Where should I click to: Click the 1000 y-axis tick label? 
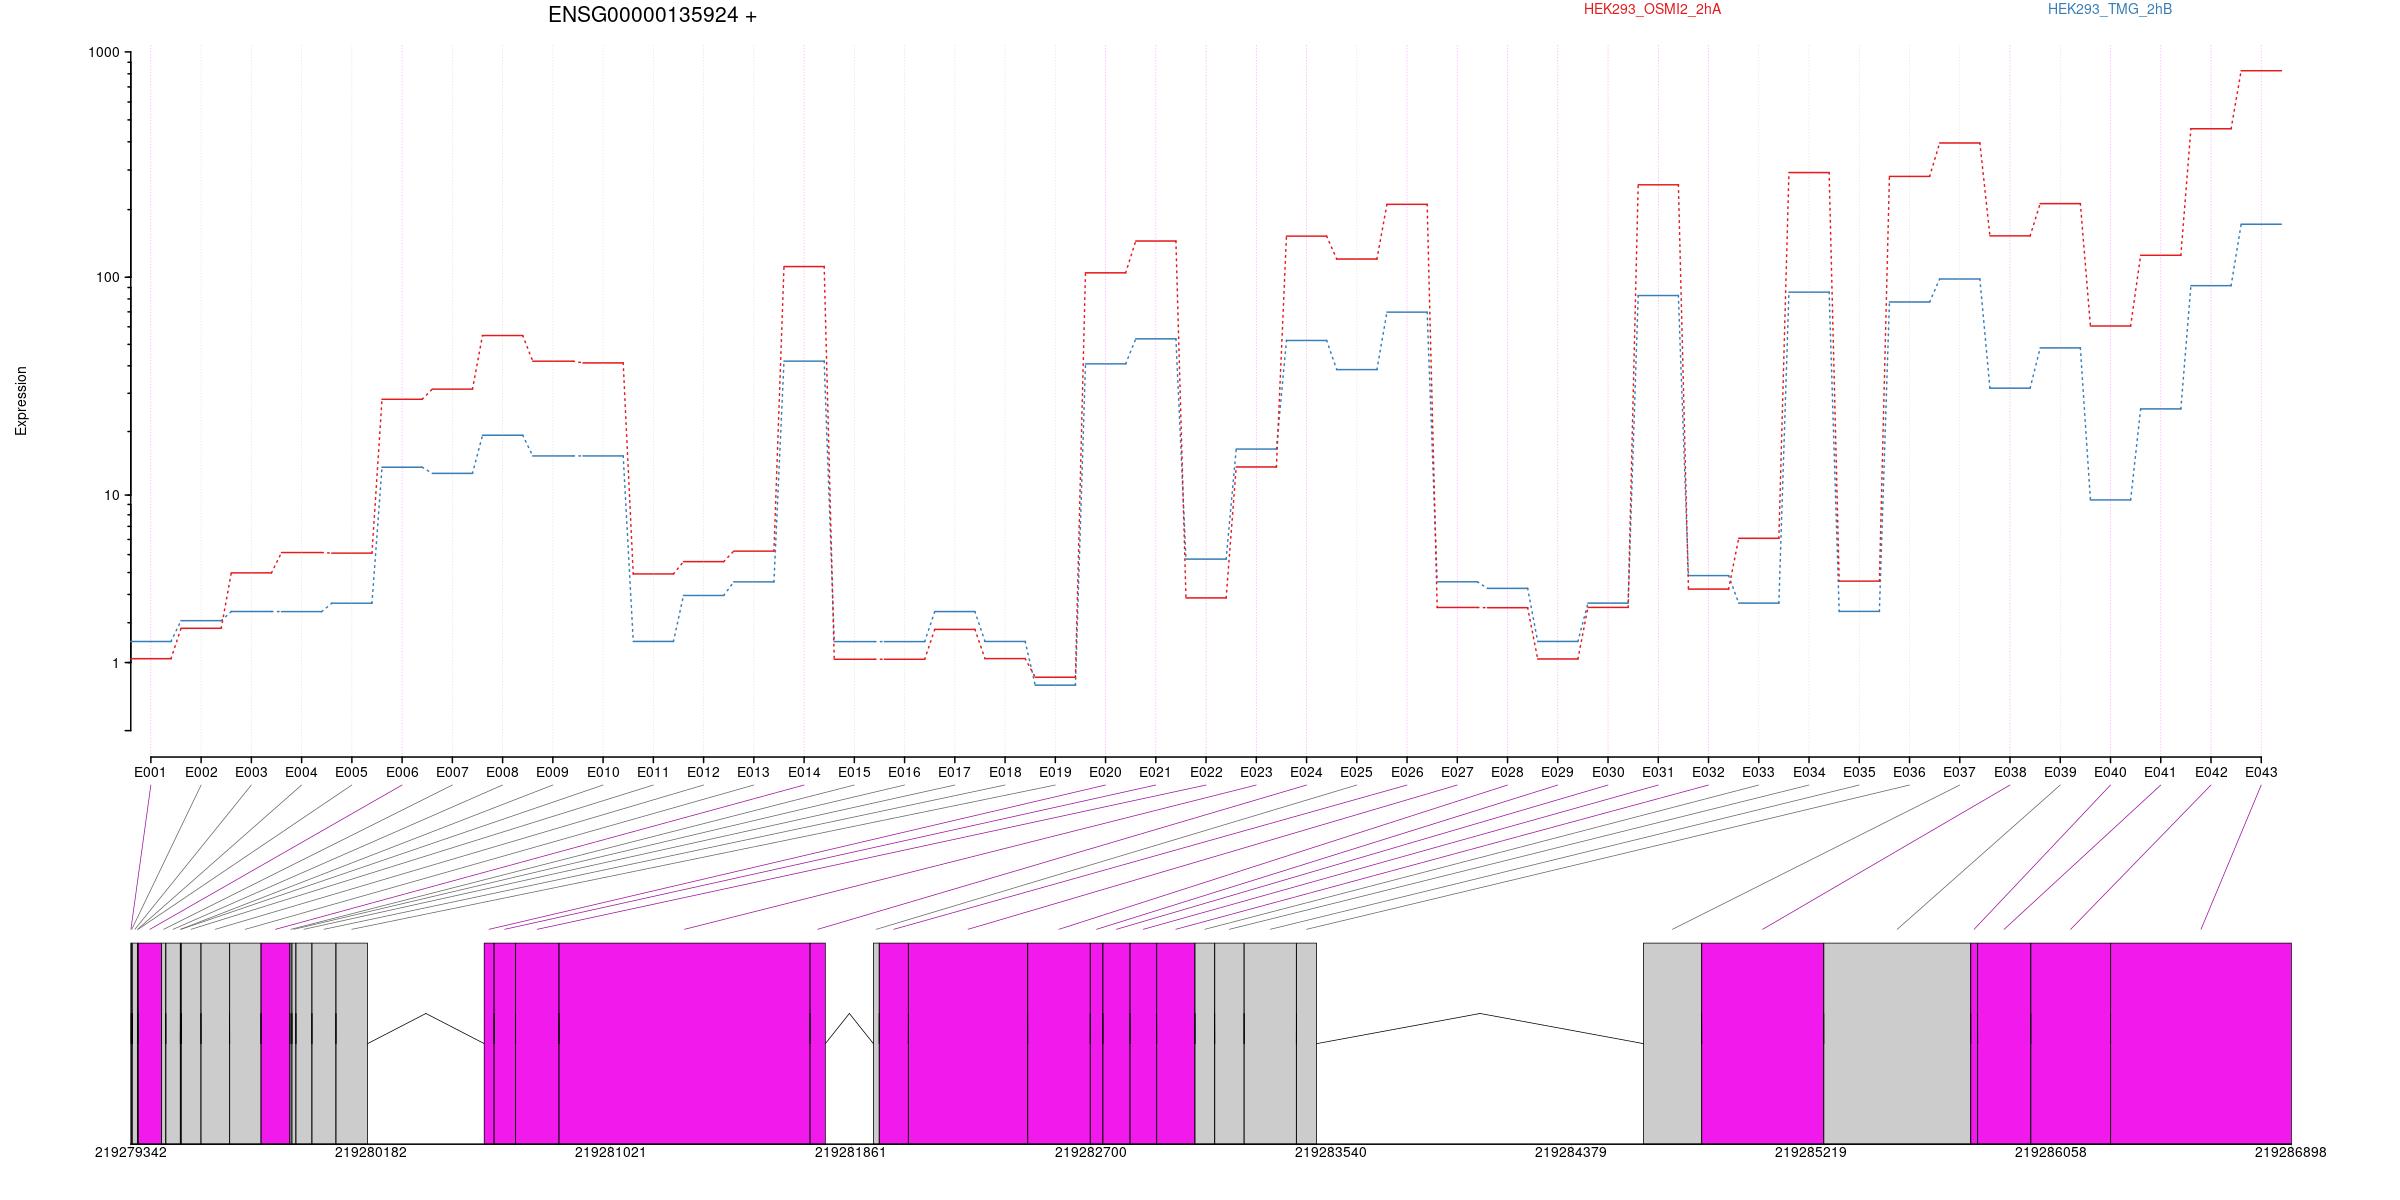point(104,53)
